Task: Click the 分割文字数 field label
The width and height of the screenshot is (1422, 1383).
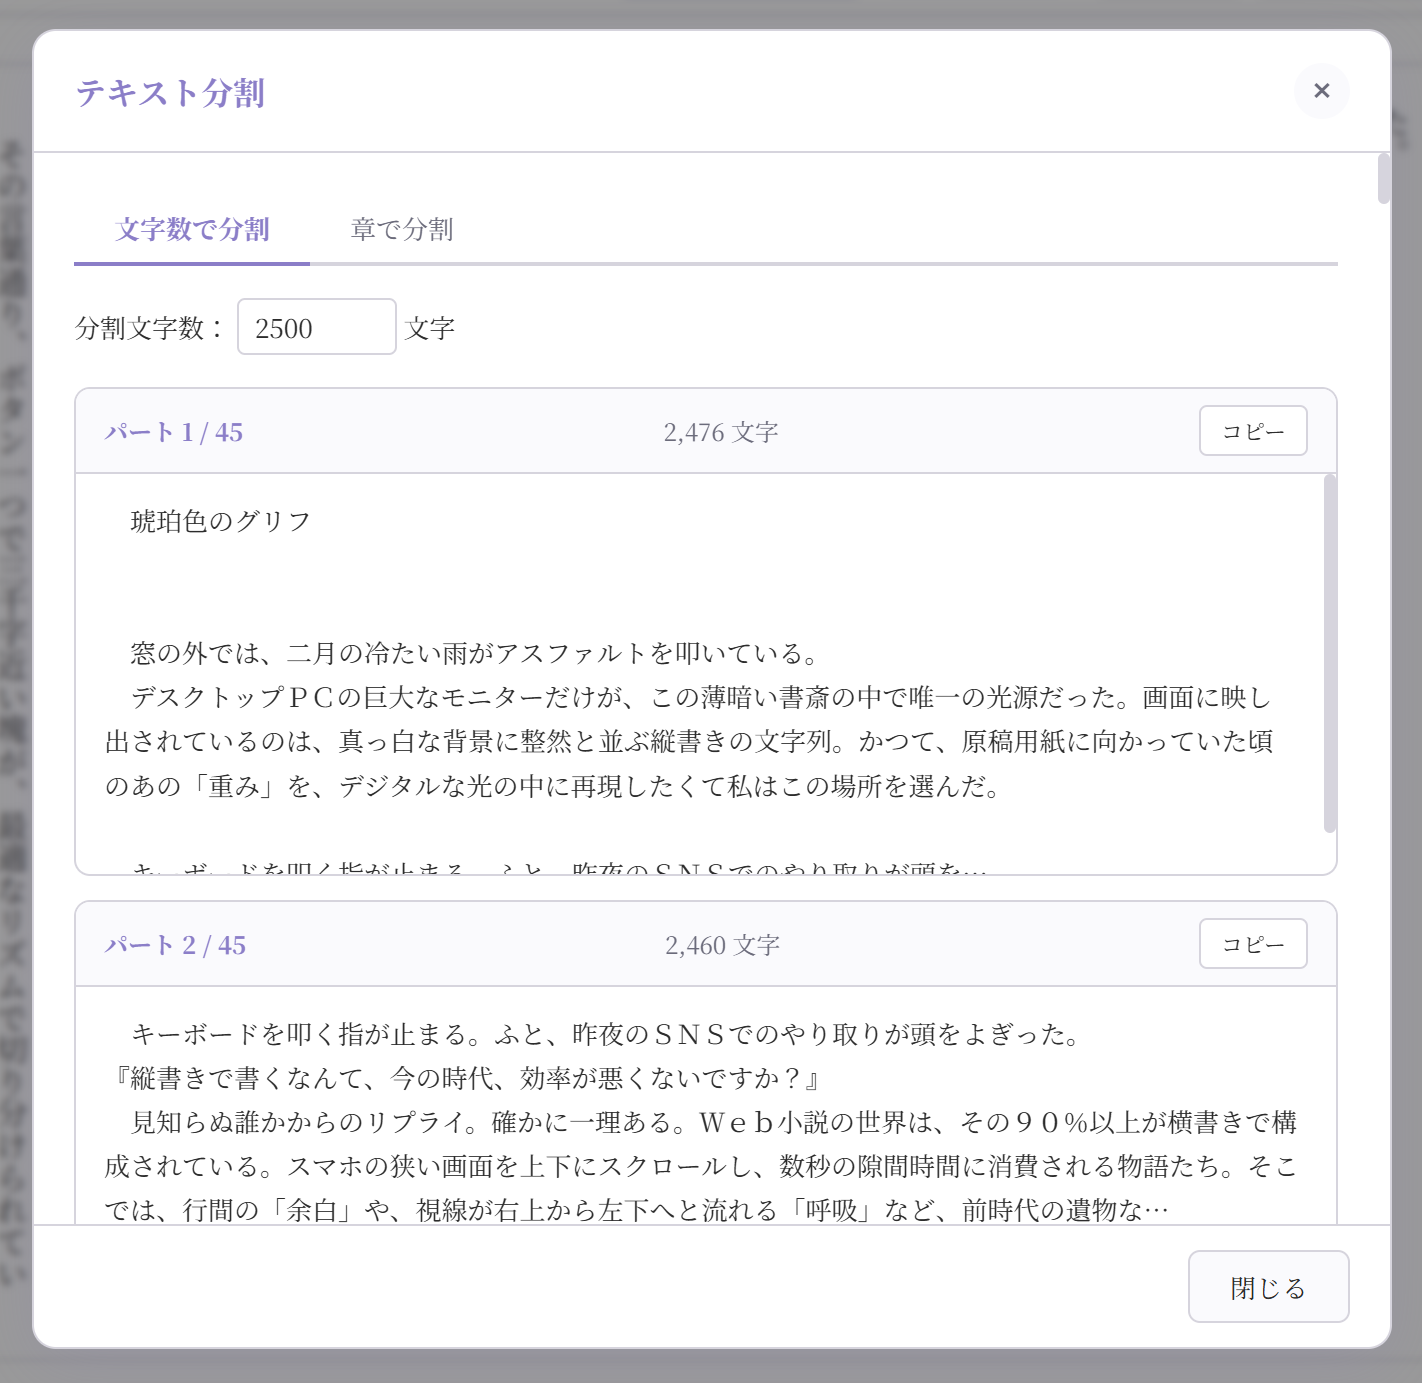Action: (148, 327)
